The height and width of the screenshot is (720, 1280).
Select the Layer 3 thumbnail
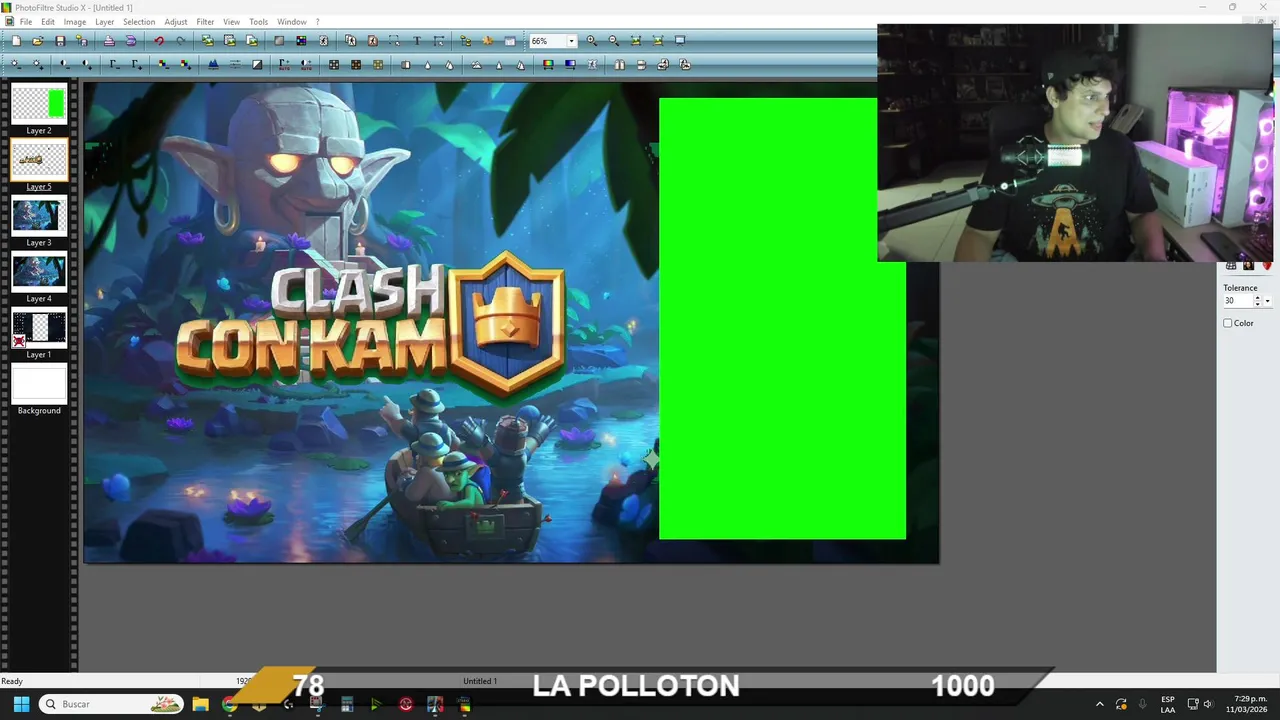pos(39,217)
